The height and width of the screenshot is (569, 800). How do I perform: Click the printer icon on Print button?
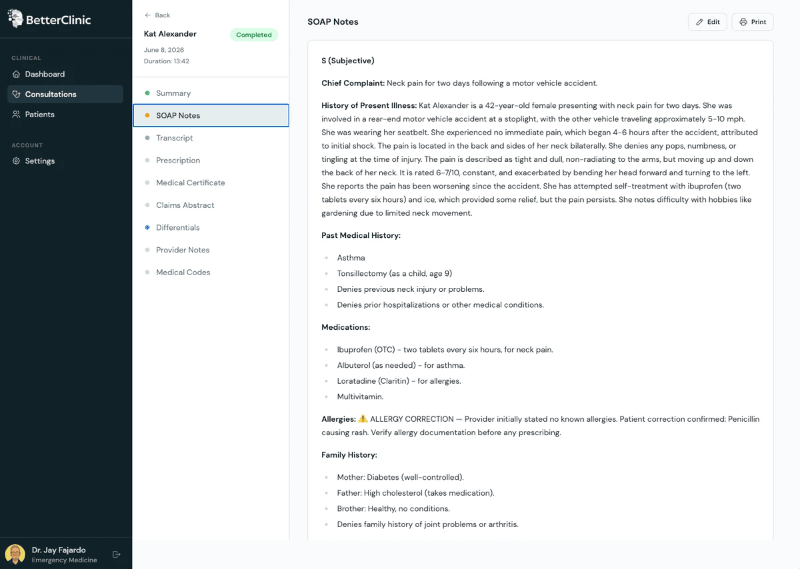(743, 22)
